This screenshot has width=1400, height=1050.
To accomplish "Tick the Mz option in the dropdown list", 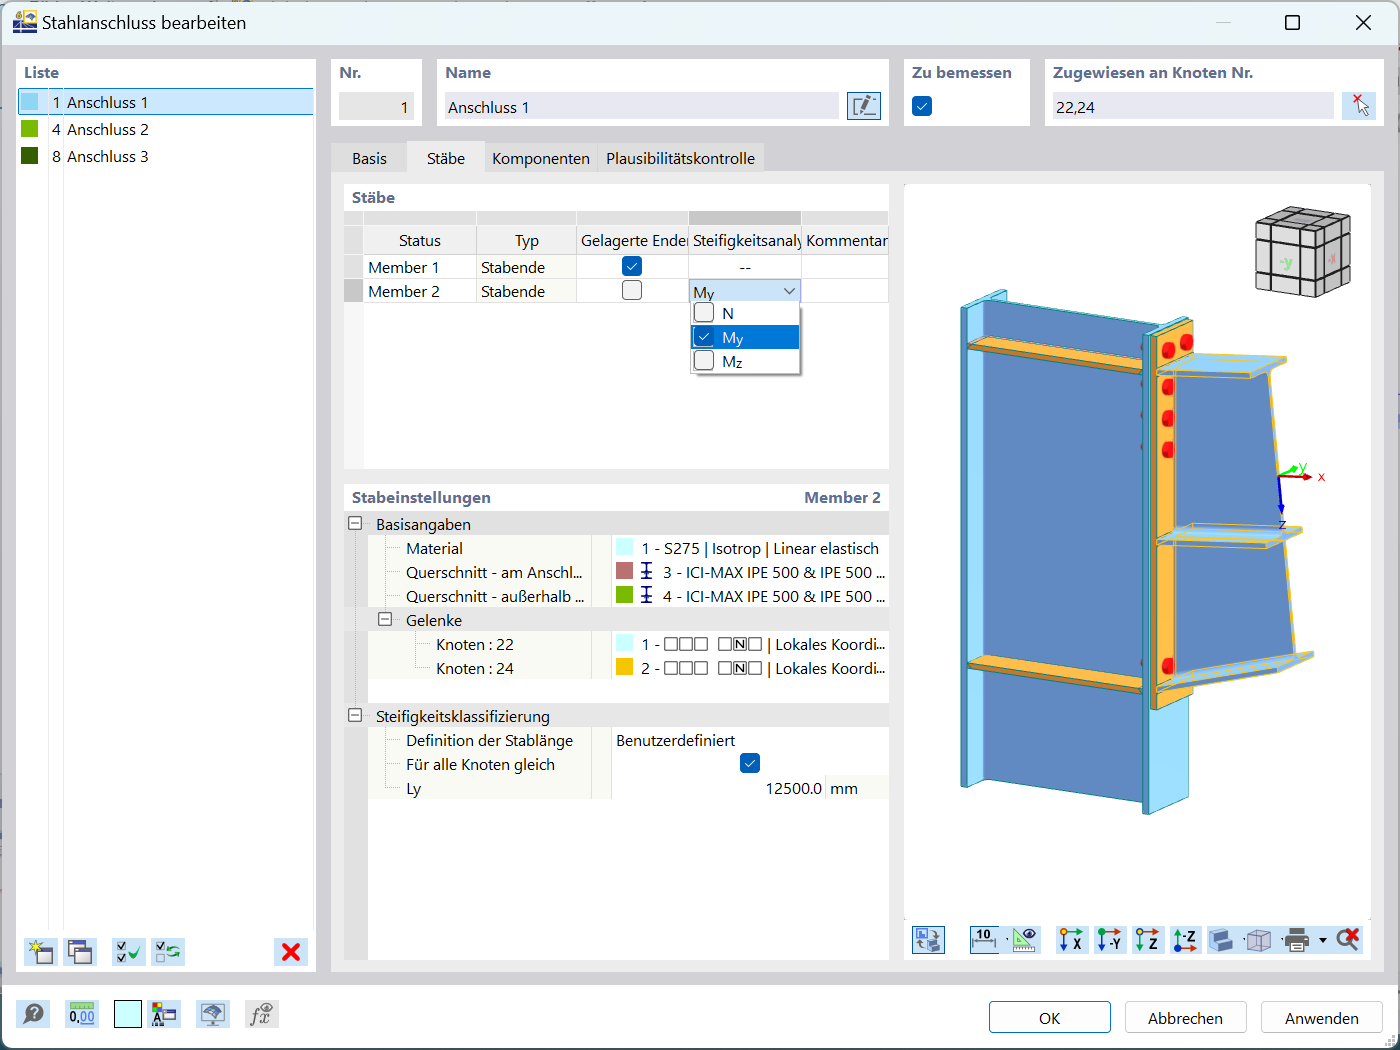I will click(x=704, y=361).
